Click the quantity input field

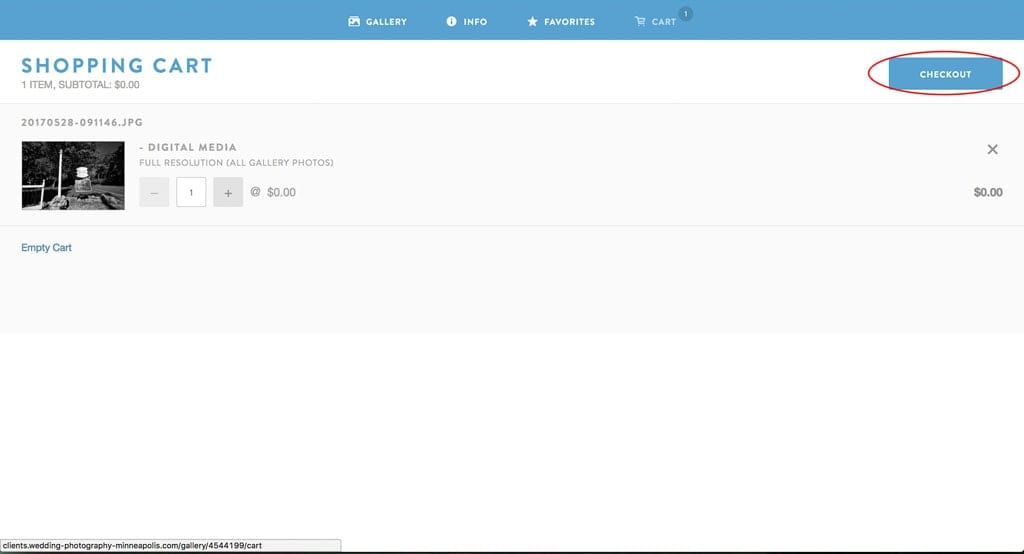[191, 192]
